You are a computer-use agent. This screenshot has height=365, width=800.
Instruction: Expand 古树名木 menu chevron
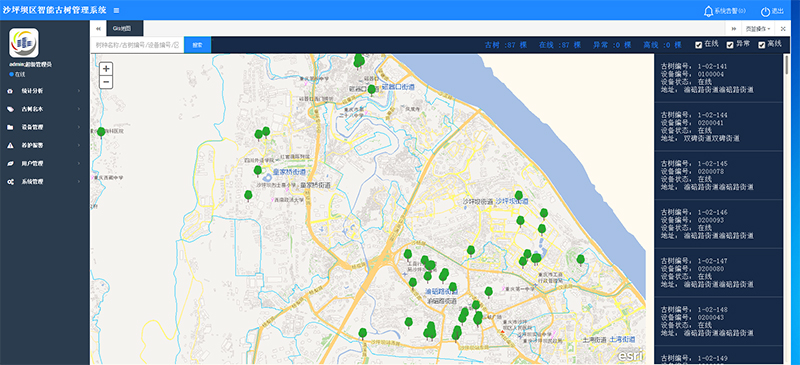(x=79, y=109)
